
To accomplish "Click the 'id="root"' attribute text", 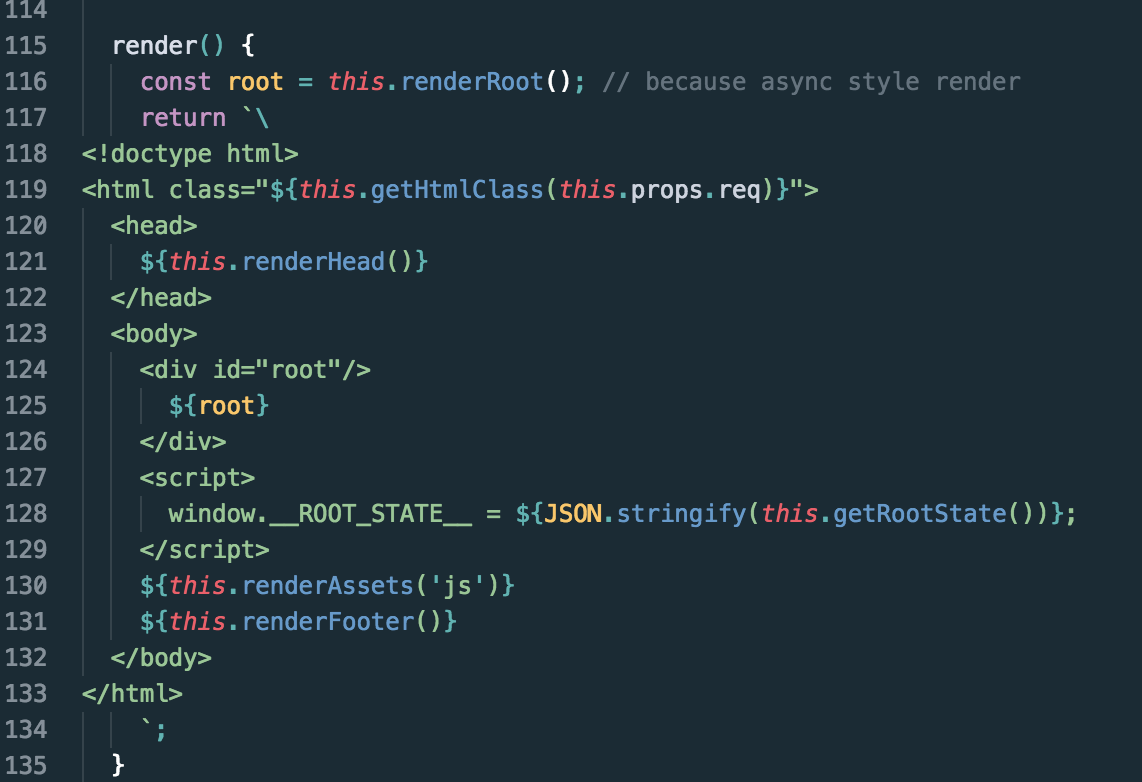I will (x=277, y=370).
